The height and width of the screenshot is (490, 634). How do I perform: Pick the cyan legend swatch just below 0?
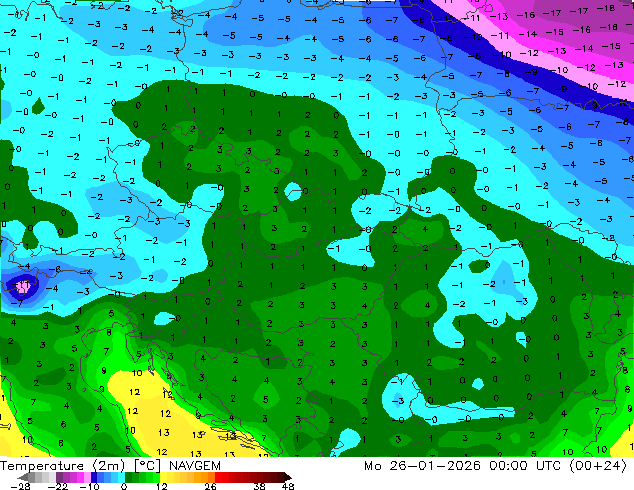pos(122,477)
